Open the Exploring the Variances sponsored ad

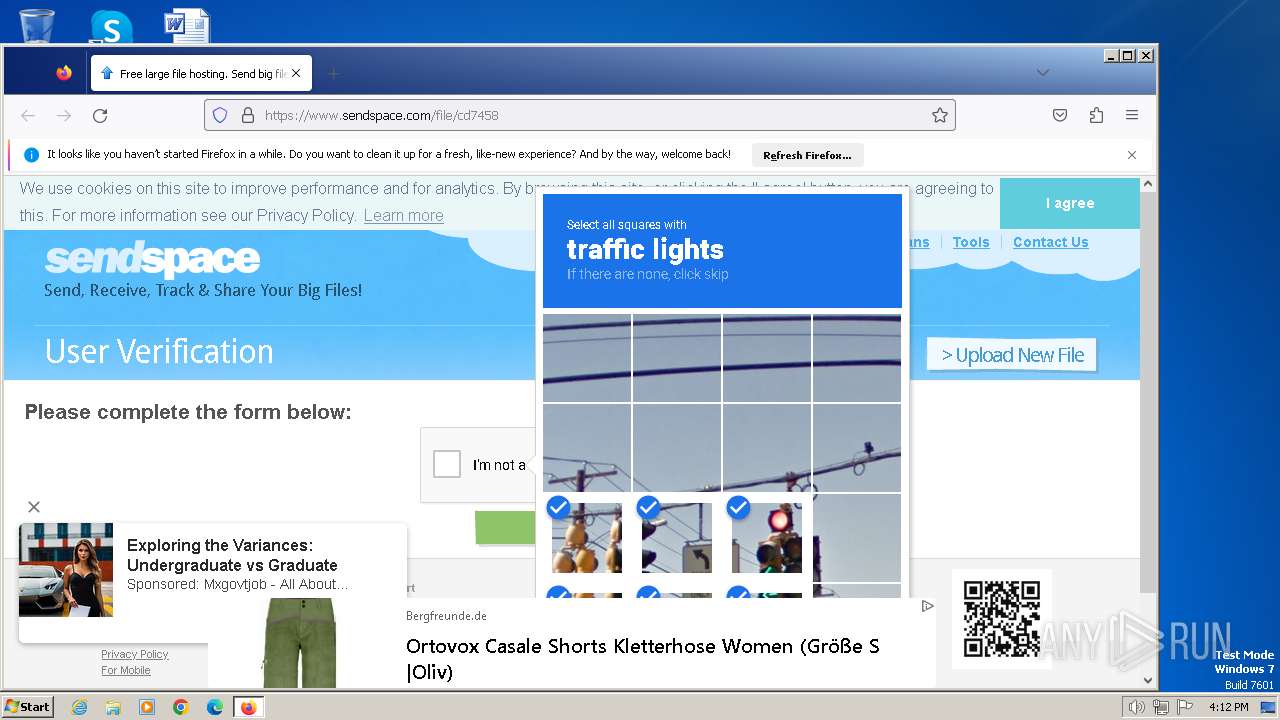(x=232, y=555)
